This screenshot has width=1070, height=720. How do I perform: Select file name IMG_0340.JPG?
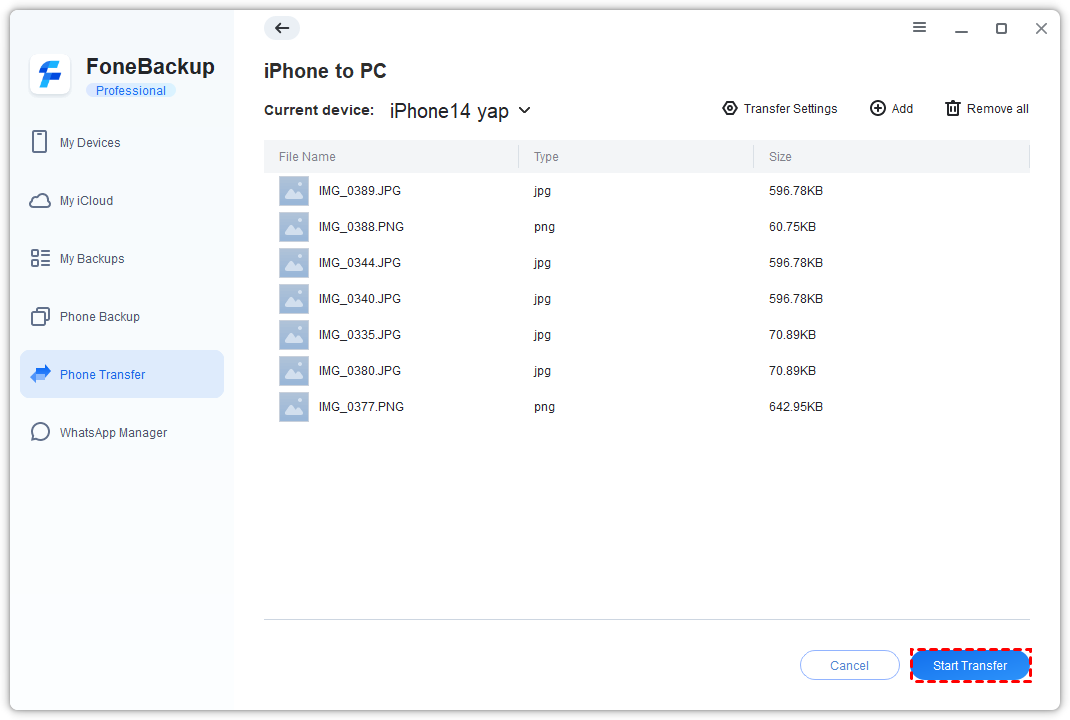[x=360, y=299]
